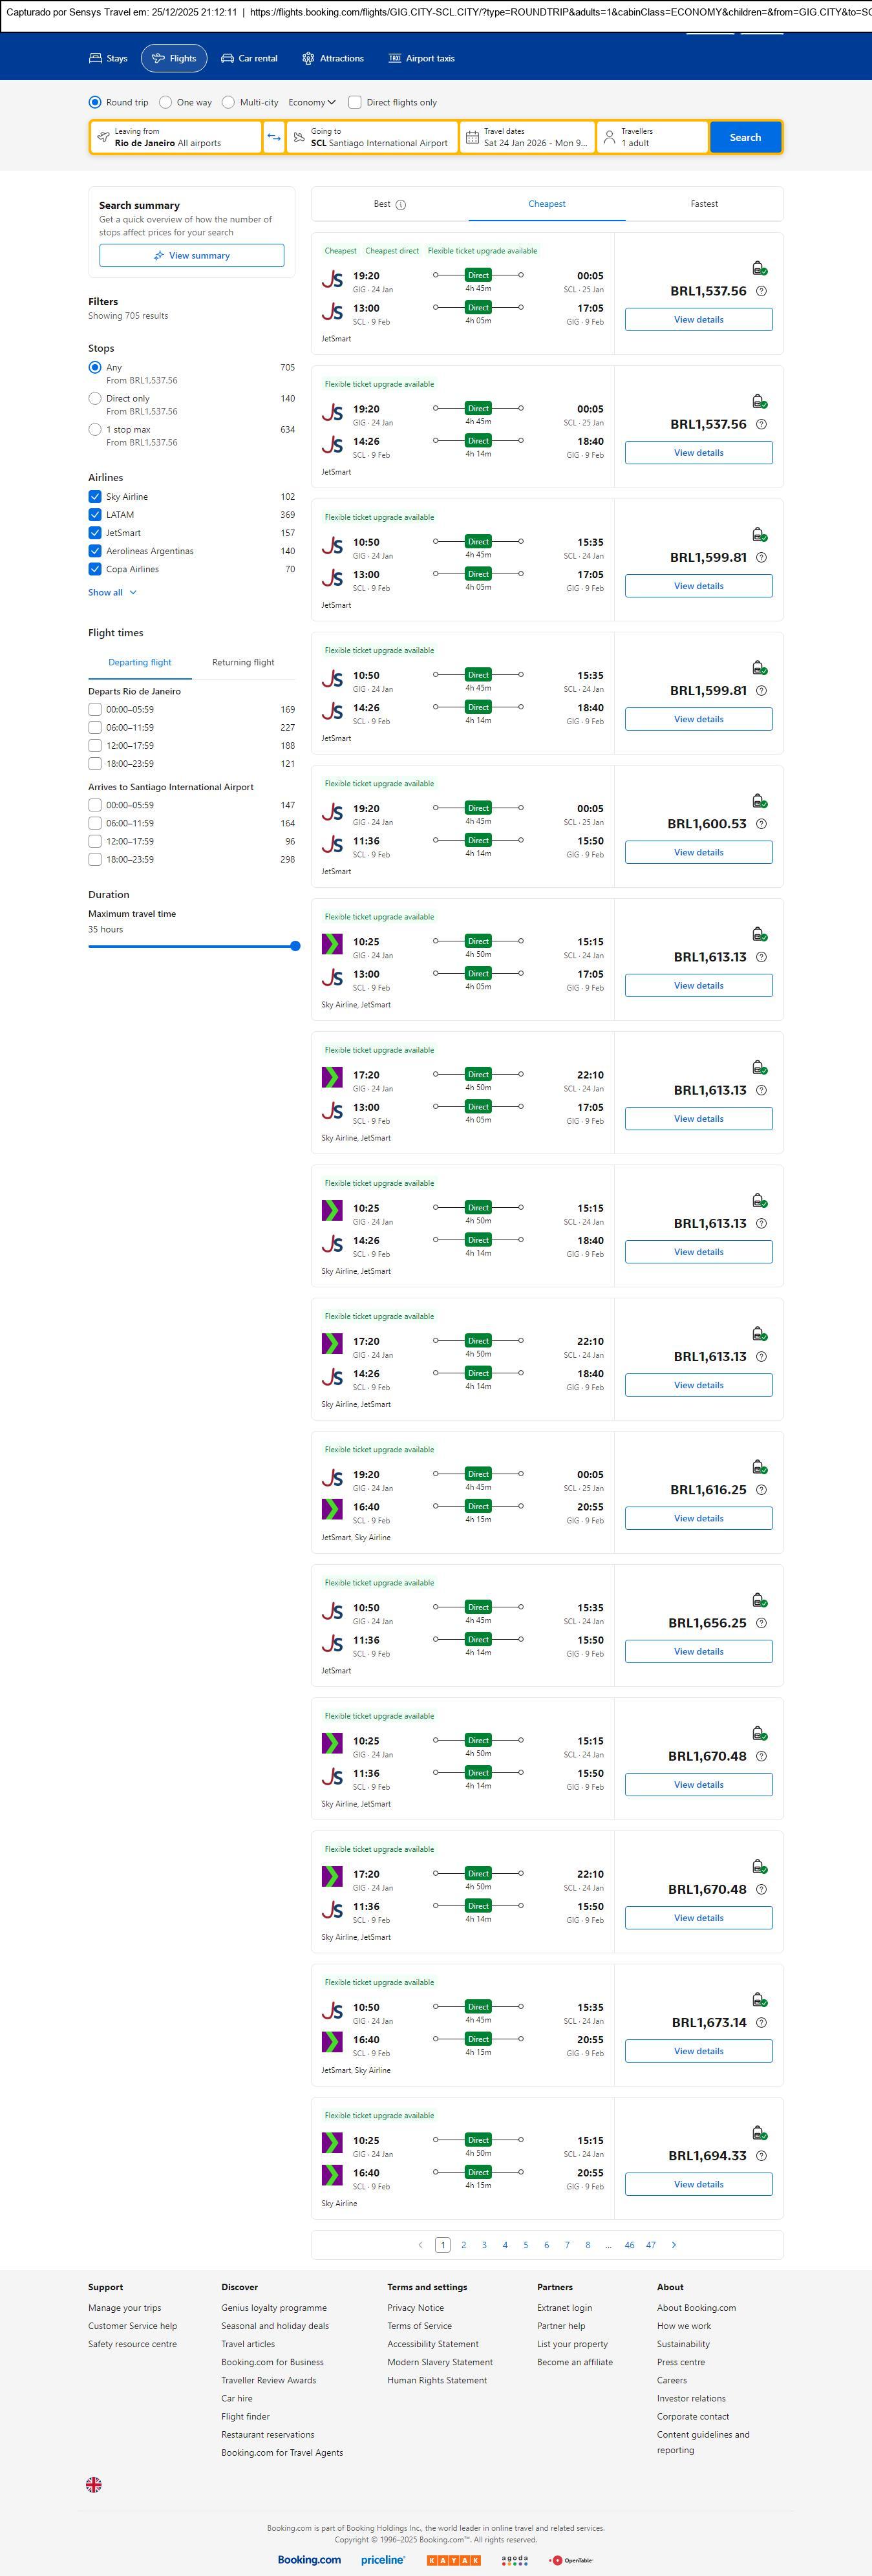Enable the Direct flights only checkbox
Image resolution: width=872 pixels, height=2576 pixels.
coord(355,102)
